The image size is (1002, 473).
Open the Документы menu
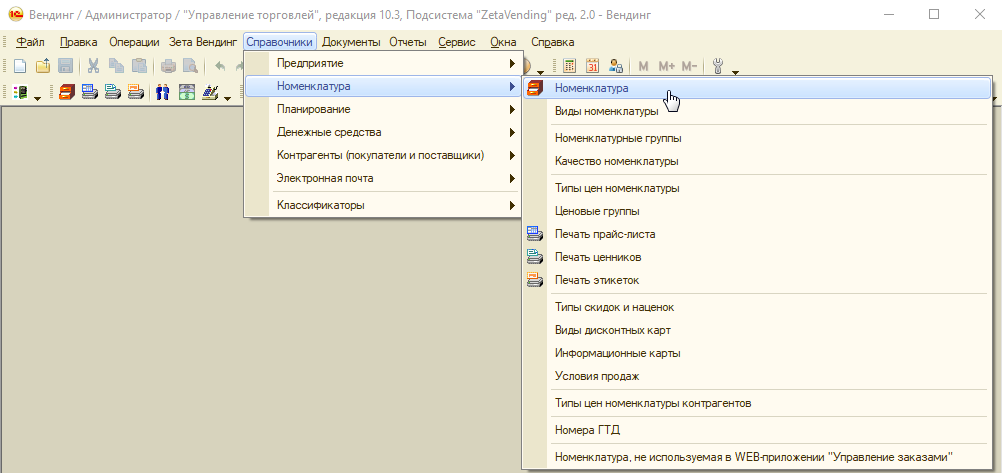point(351,42)
